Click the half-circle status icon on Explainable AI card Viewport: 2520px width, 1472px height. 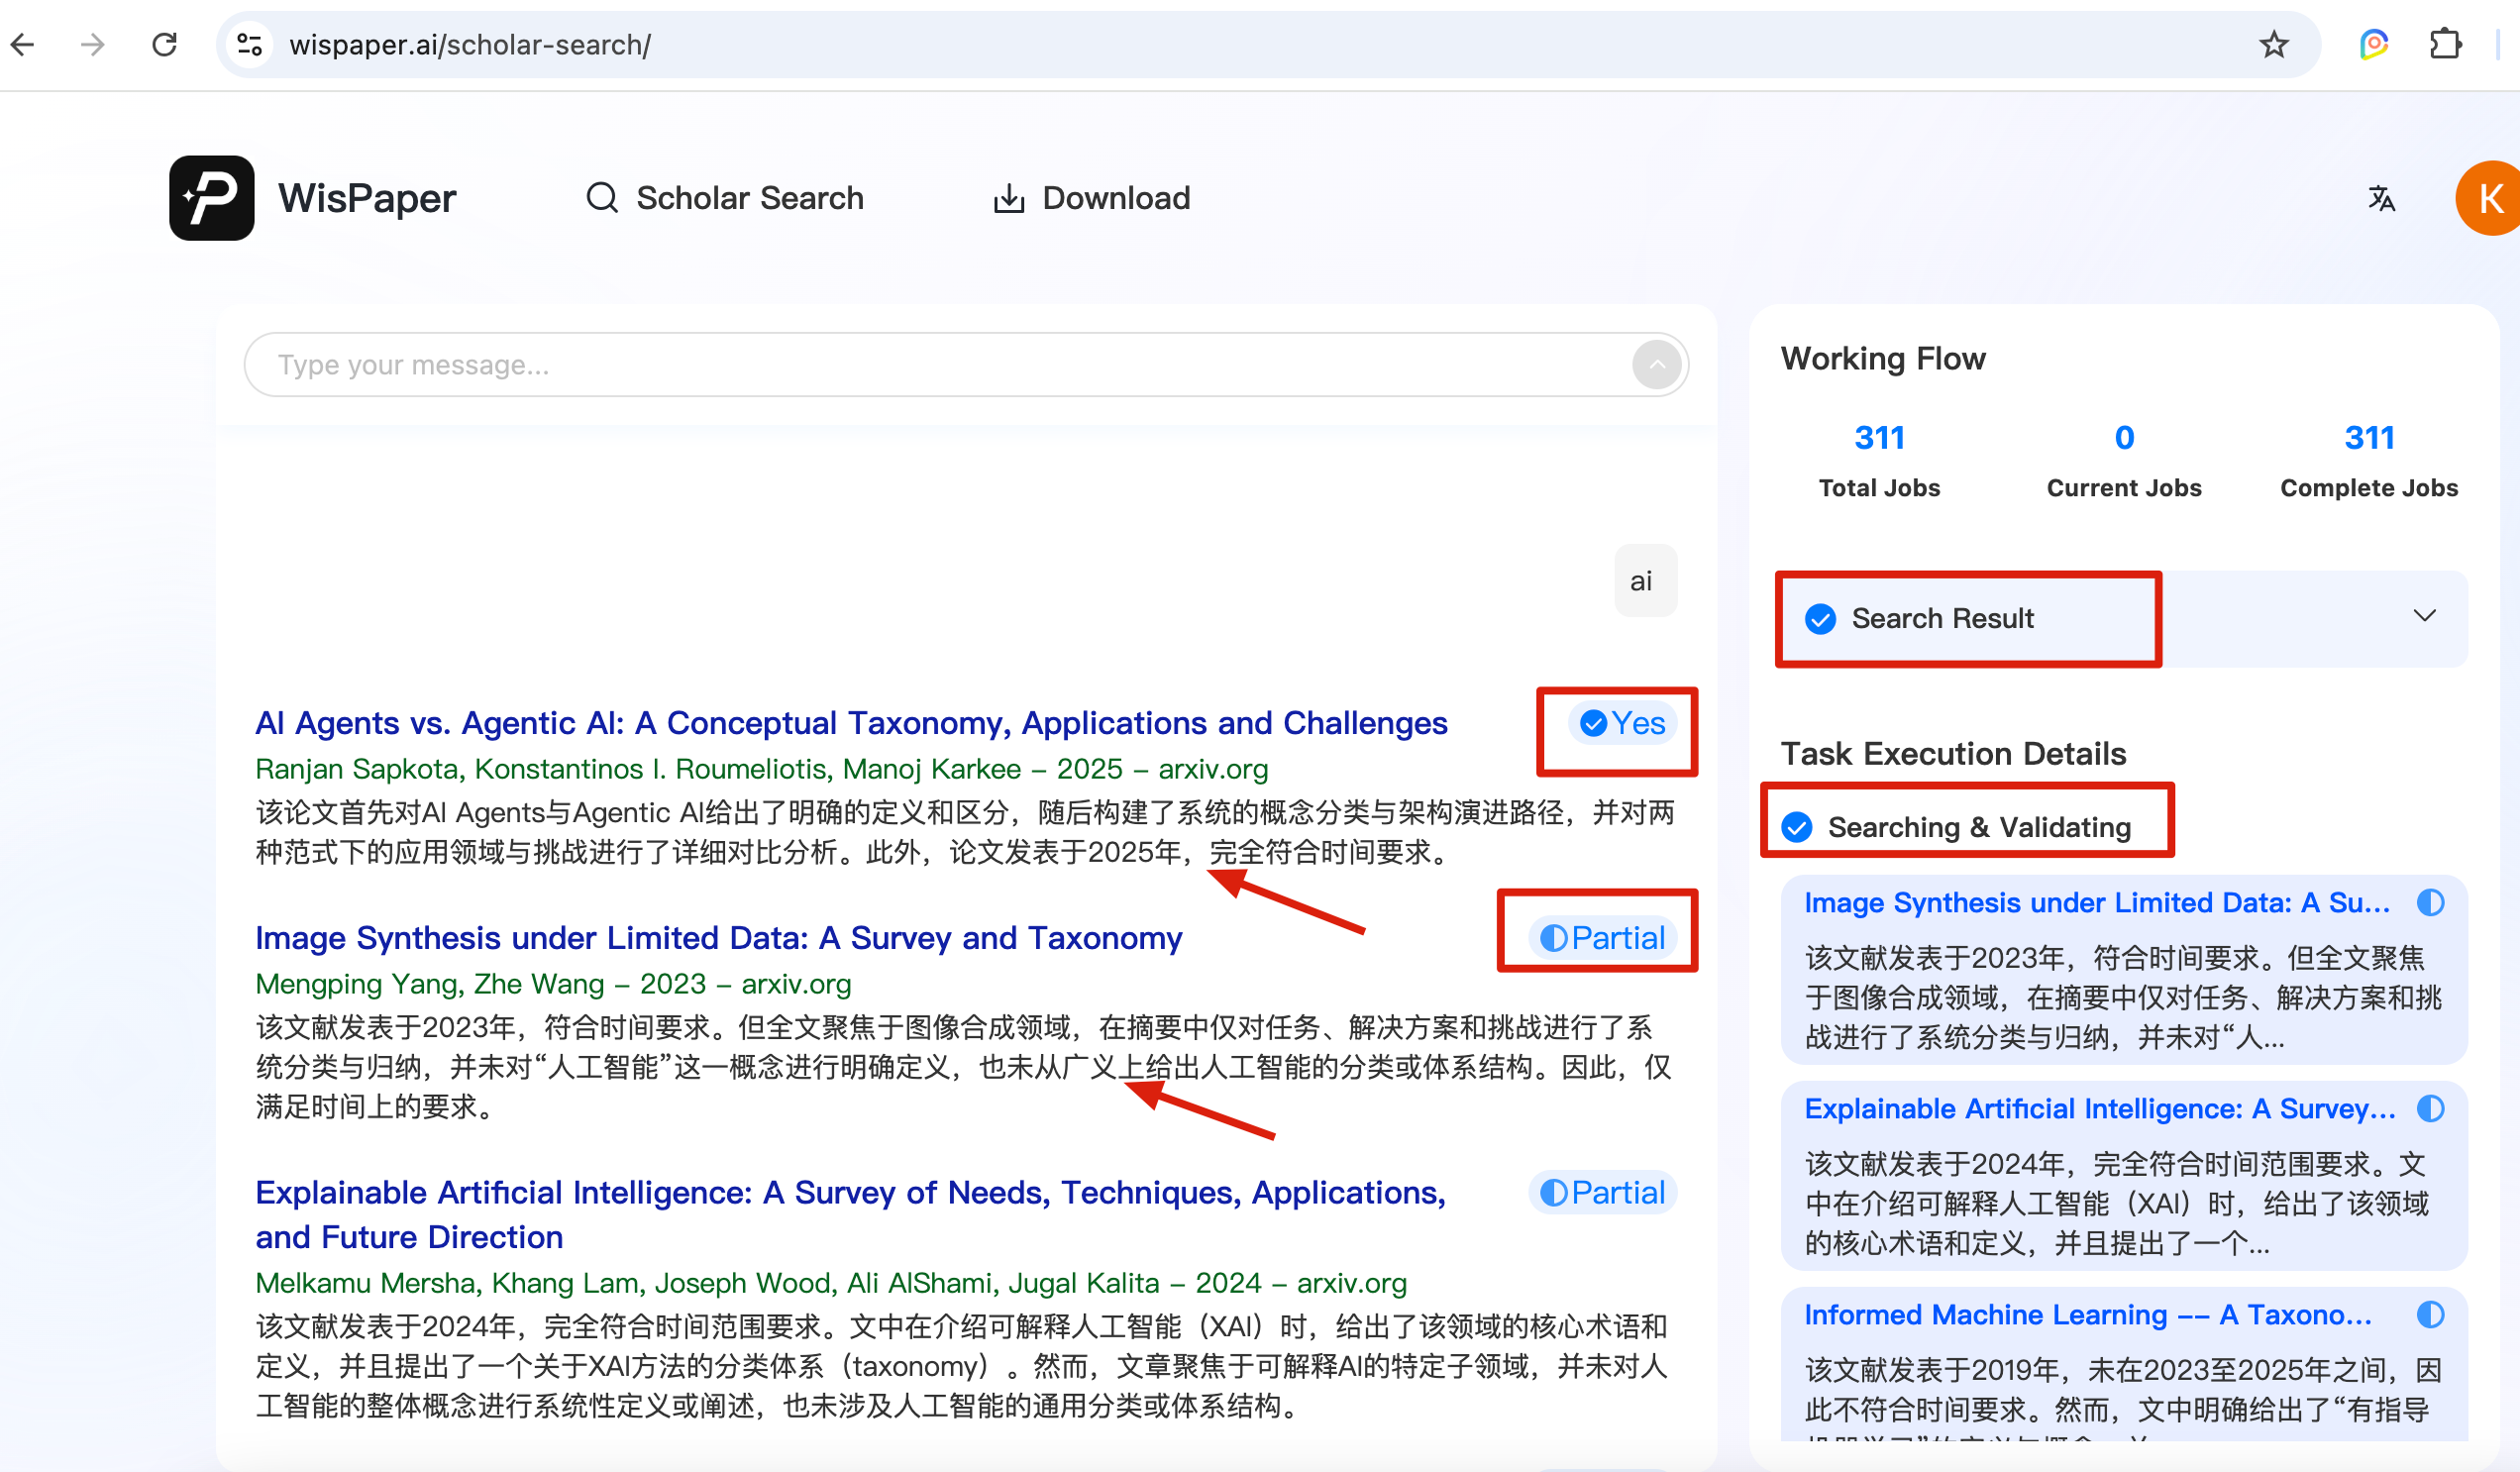click(2430, 1109)
